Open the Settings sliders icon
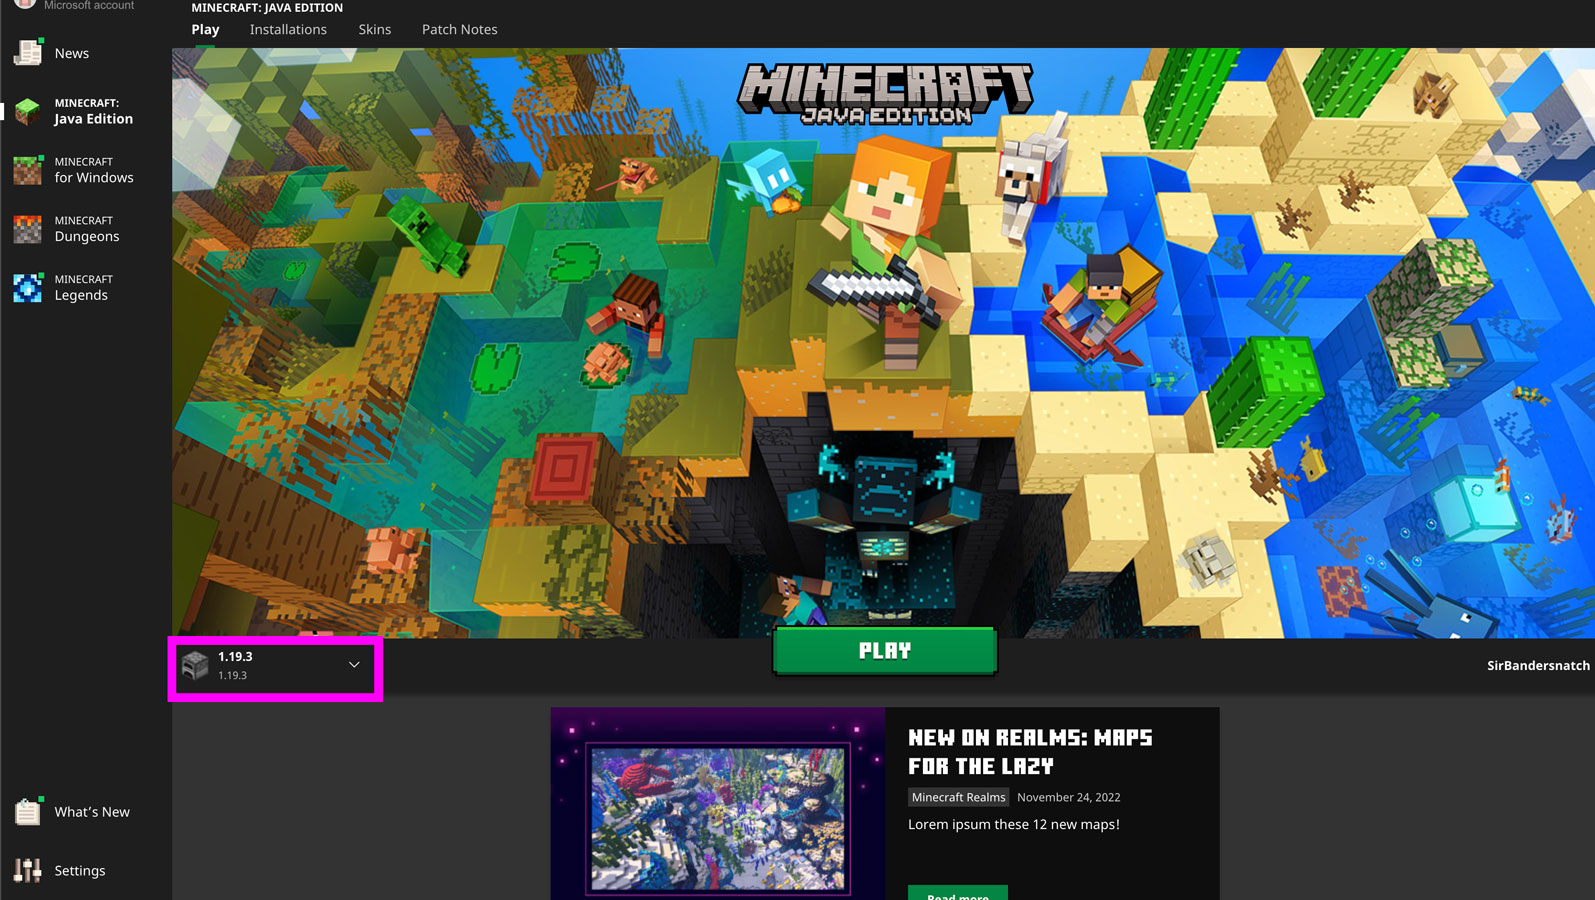This screenshot has height=900, width=1595. point(28,870)
